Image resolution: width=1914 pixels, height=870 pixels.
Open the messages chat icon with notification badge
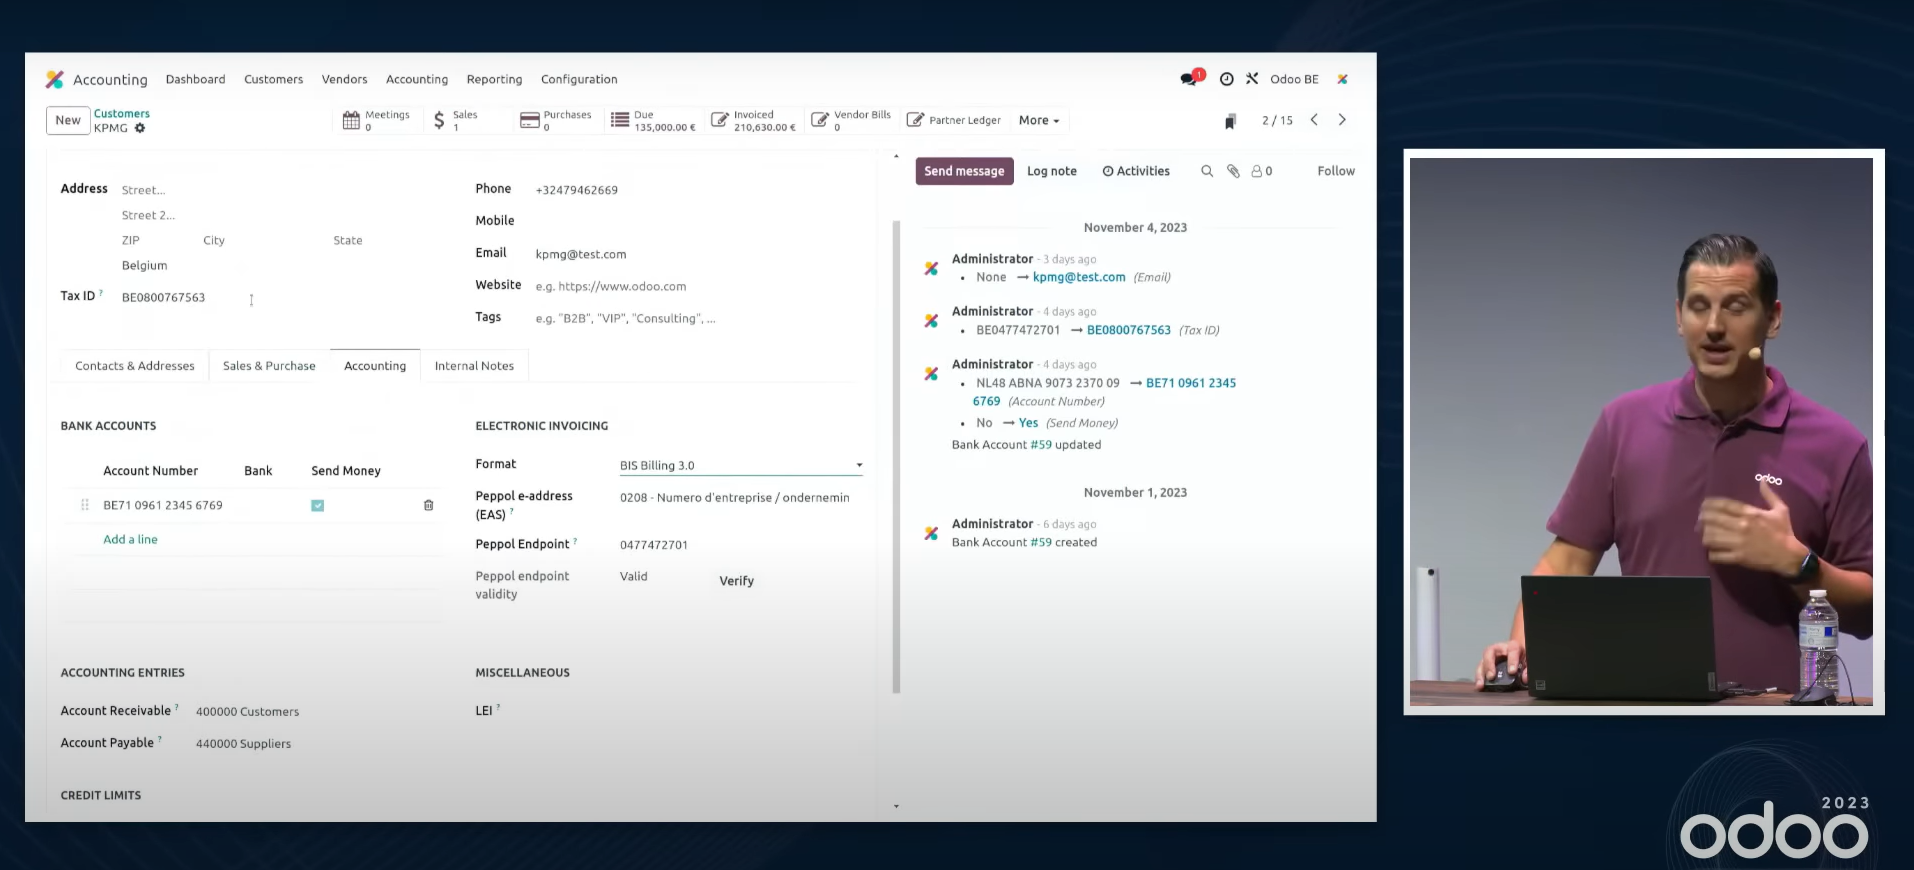(1190, 78)
